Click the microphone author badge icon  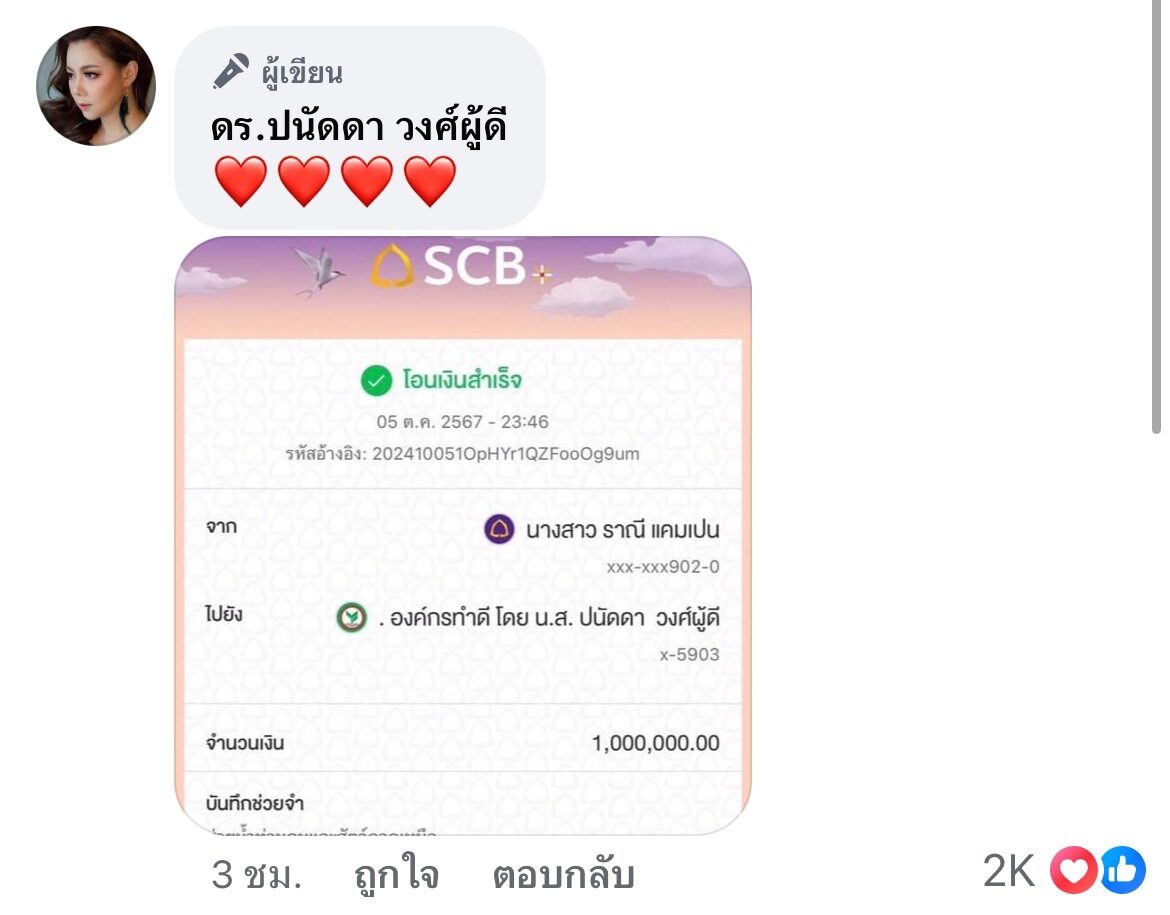click(x=231, y=72)
